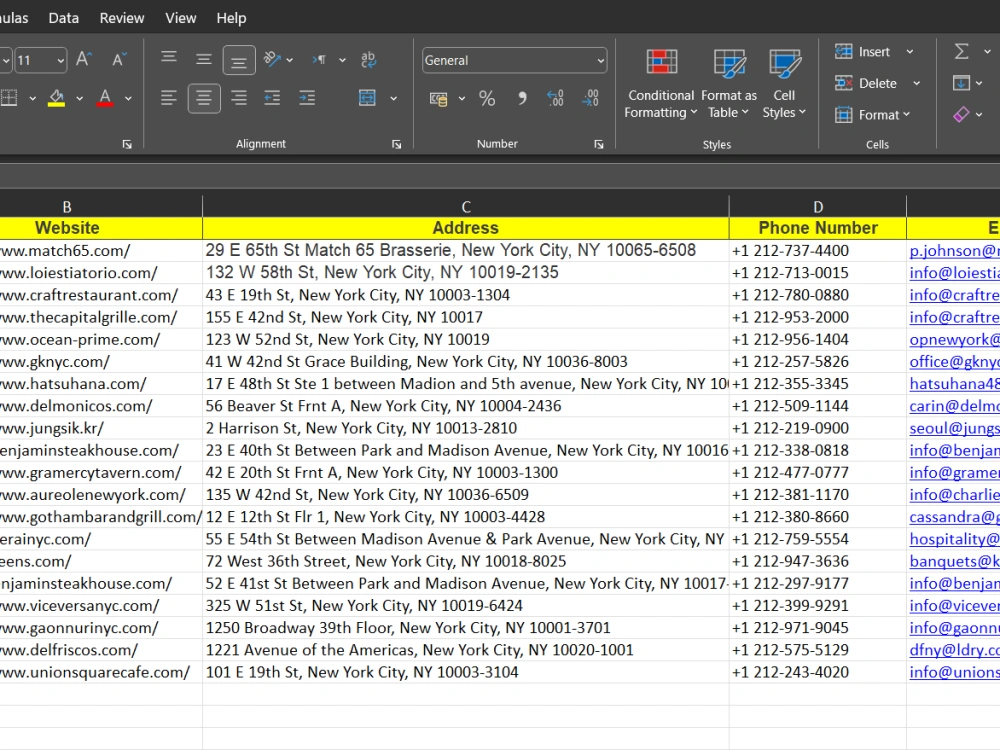1000x750 pixels.
Task: Select cell with +1 212-243-4020
Action: coord(818,672)
